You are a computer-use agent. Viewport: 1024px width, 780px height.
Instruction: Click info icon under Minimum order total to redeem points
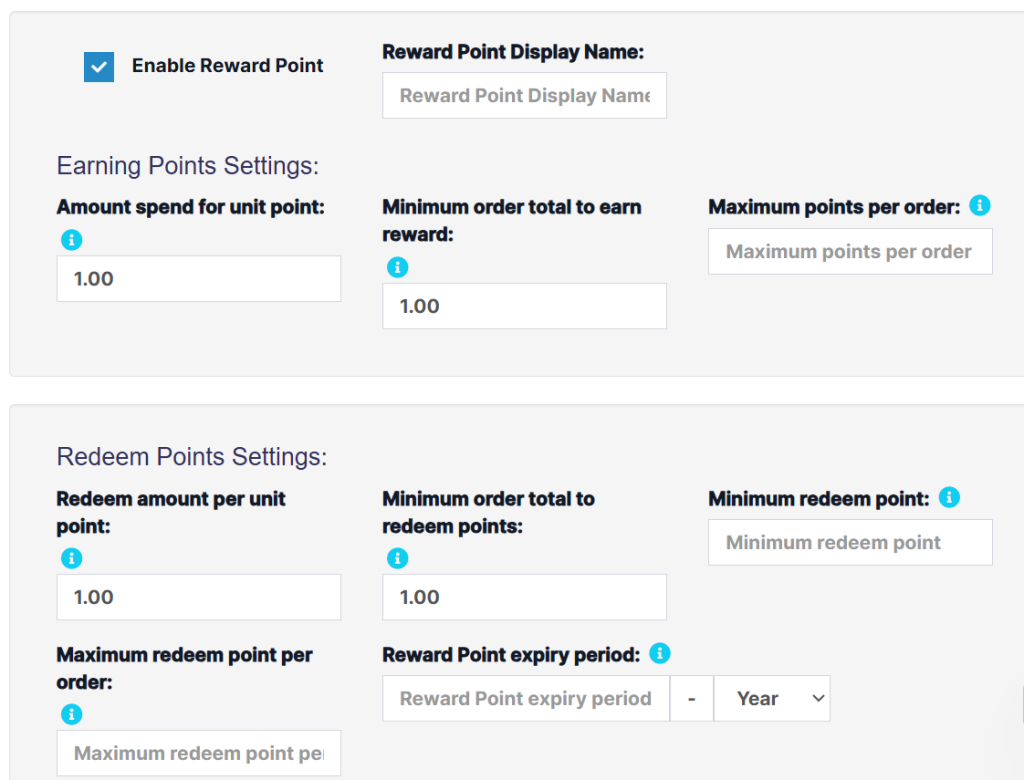pos(397,558)
